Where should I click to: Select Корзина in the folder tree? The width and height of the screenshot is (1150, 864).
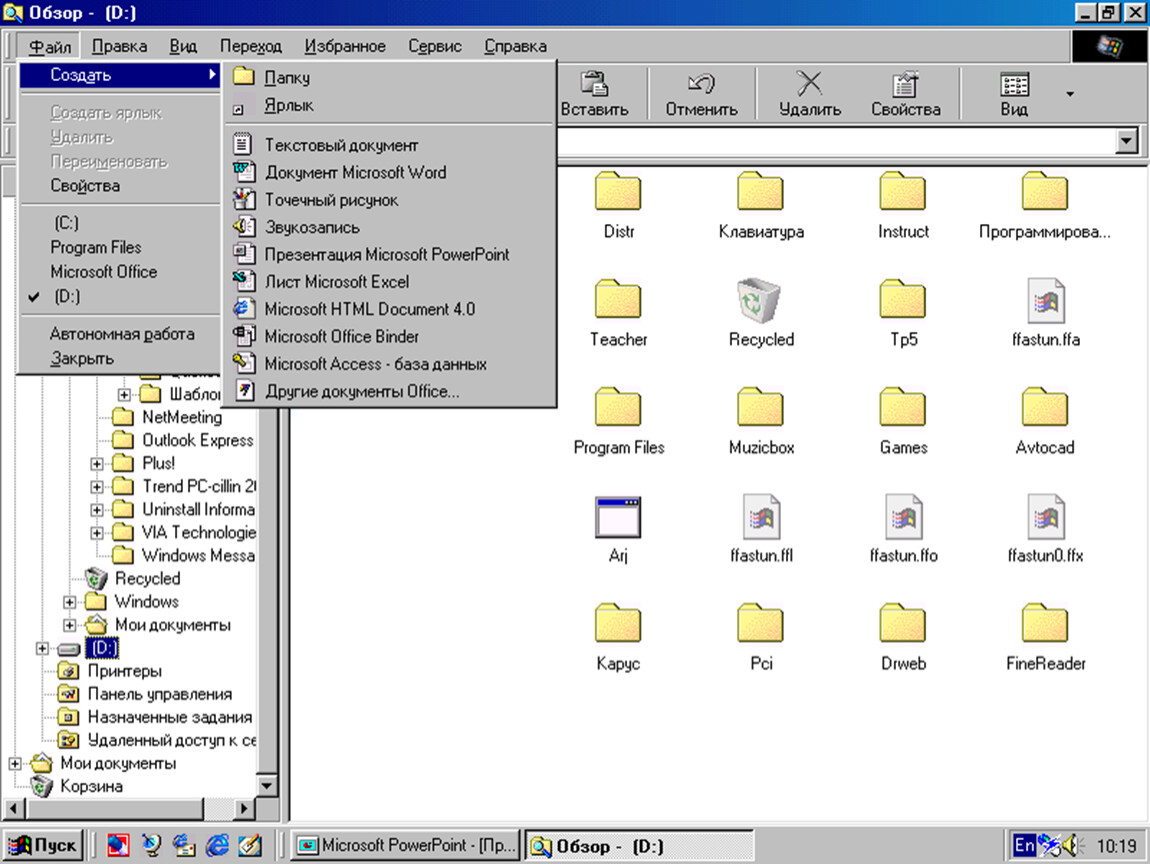click(92, 786)
